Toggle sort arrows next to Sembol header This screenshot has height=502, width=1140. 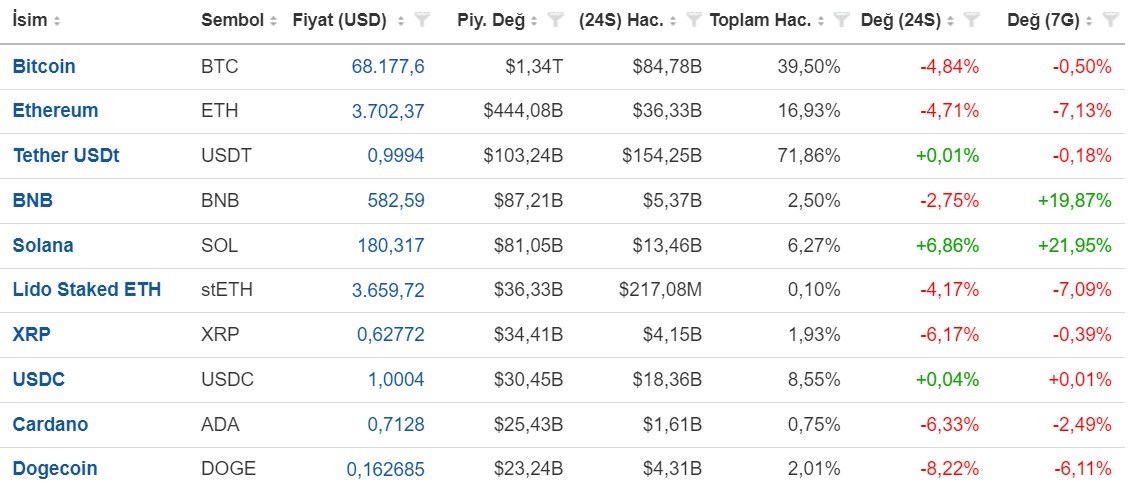coord(273,21)
